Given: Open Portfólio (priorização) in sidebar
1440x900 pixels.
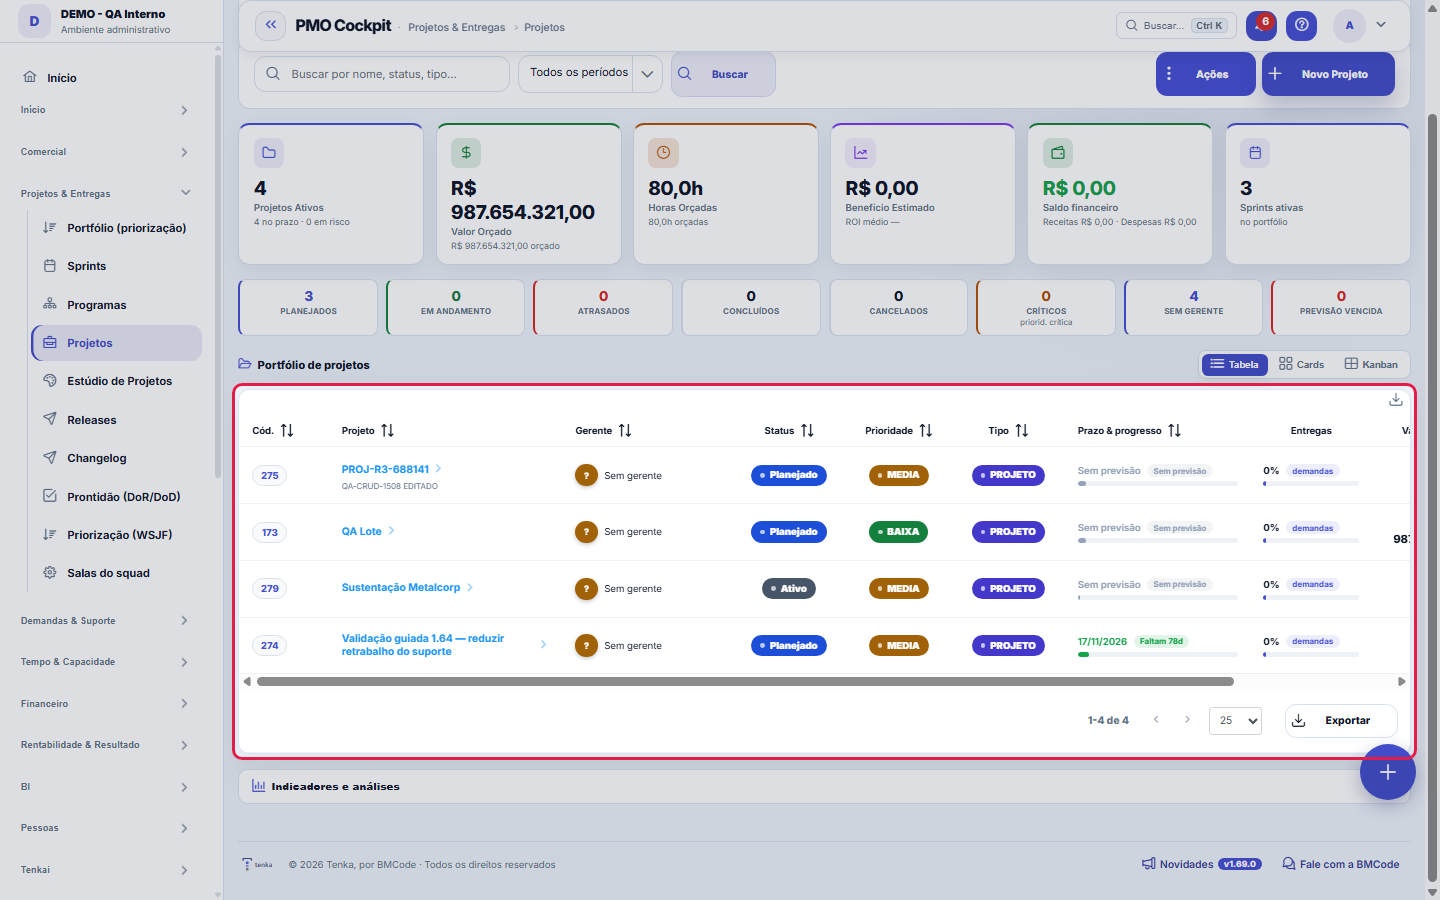Looking at the screenshot, I should (x=116, y=228).
